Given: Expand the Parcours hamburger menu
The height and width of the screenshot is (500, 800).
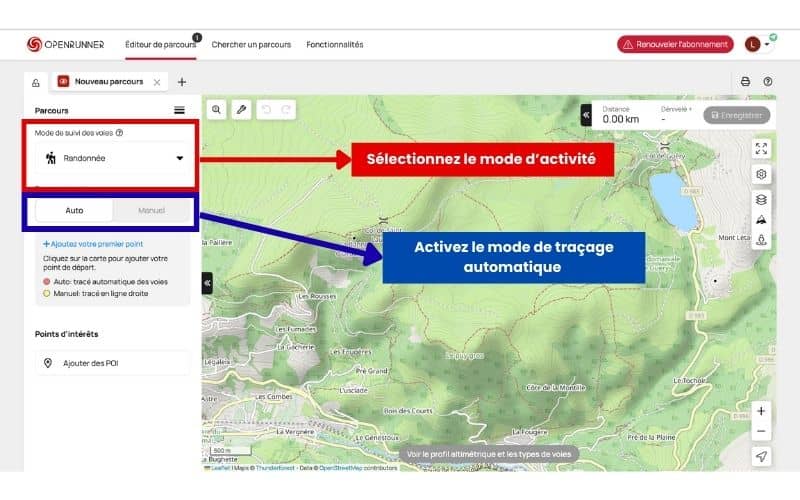Looking at the screenshot, I should (x=179, y=110).
